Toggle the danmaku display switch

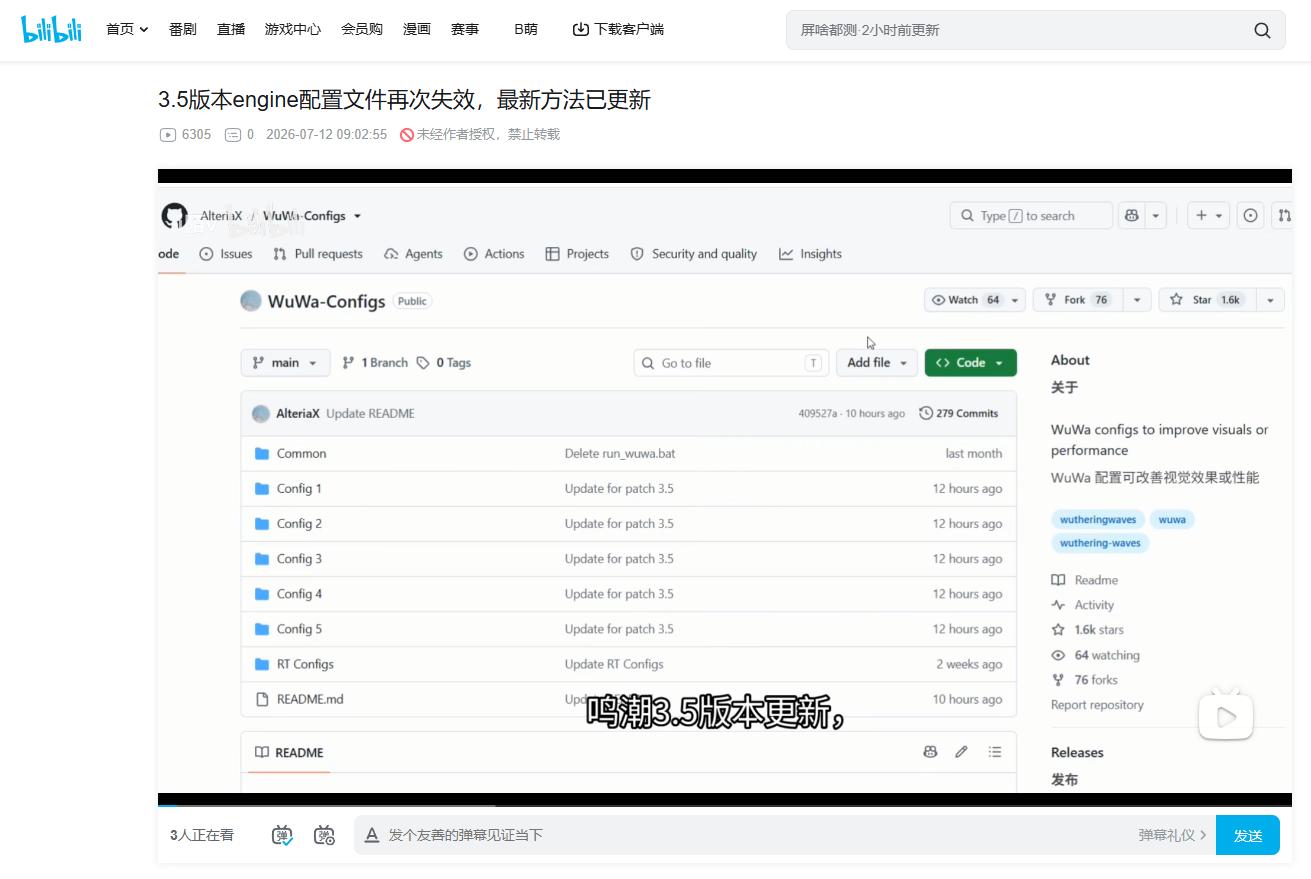click(x=283, y=835)
